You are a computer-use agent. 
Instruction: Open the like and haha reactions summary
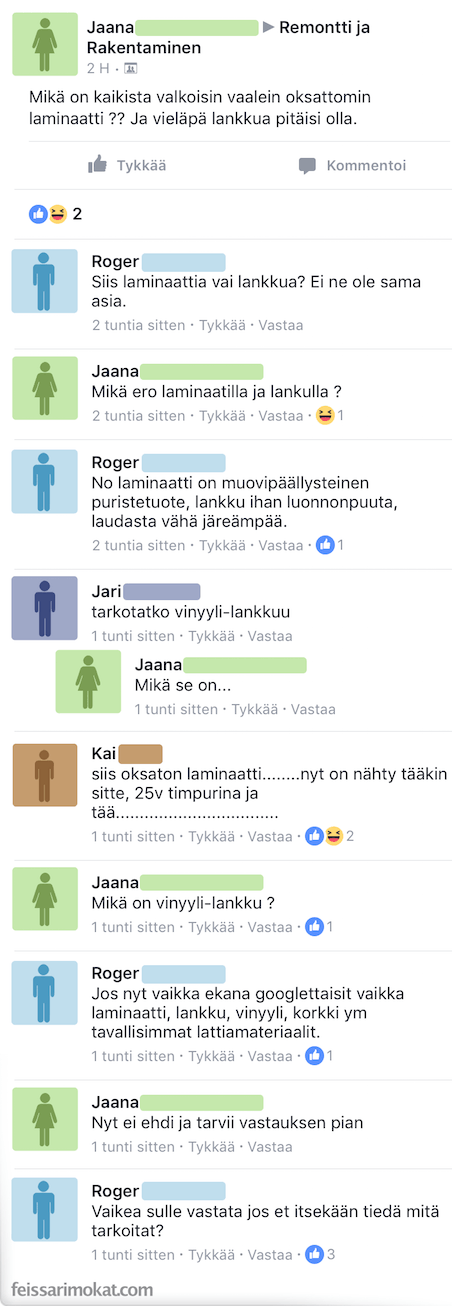coord(56,214)
